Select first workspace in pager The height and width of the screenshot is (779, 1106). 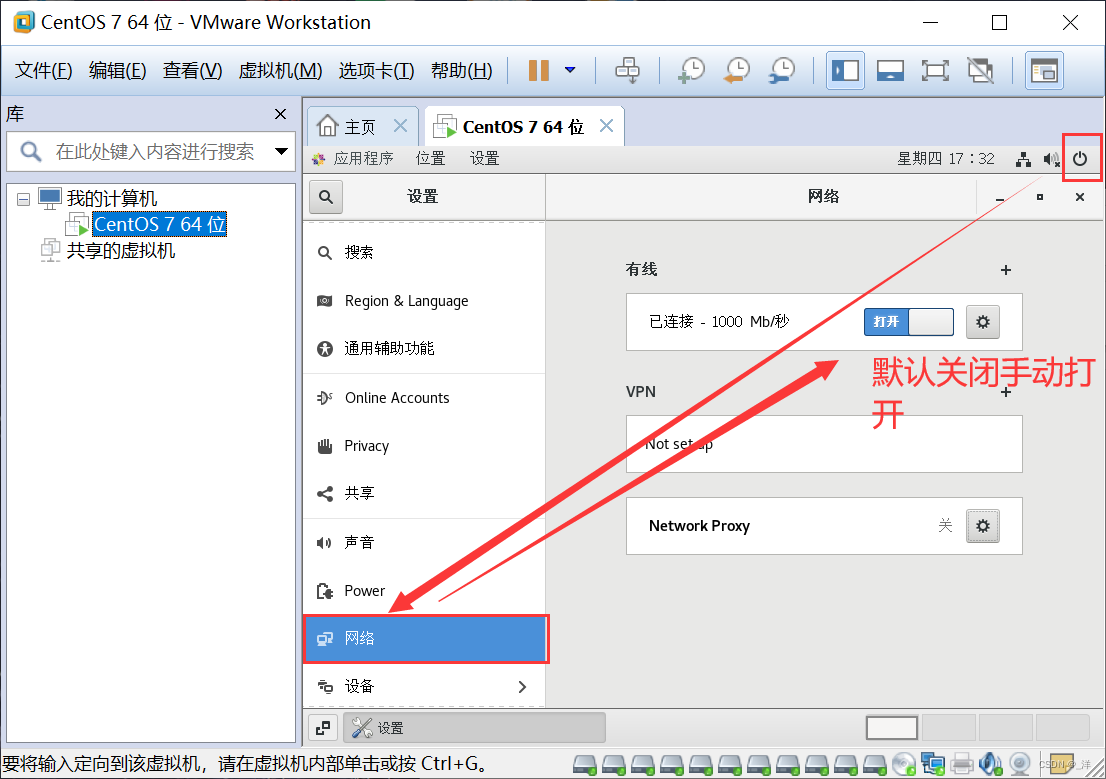click(x=892, y=728)
